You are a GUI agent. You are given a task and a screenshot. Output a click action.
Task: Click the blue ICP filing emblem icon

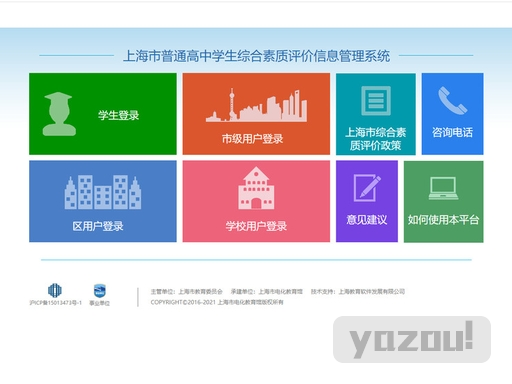(55, 290)
